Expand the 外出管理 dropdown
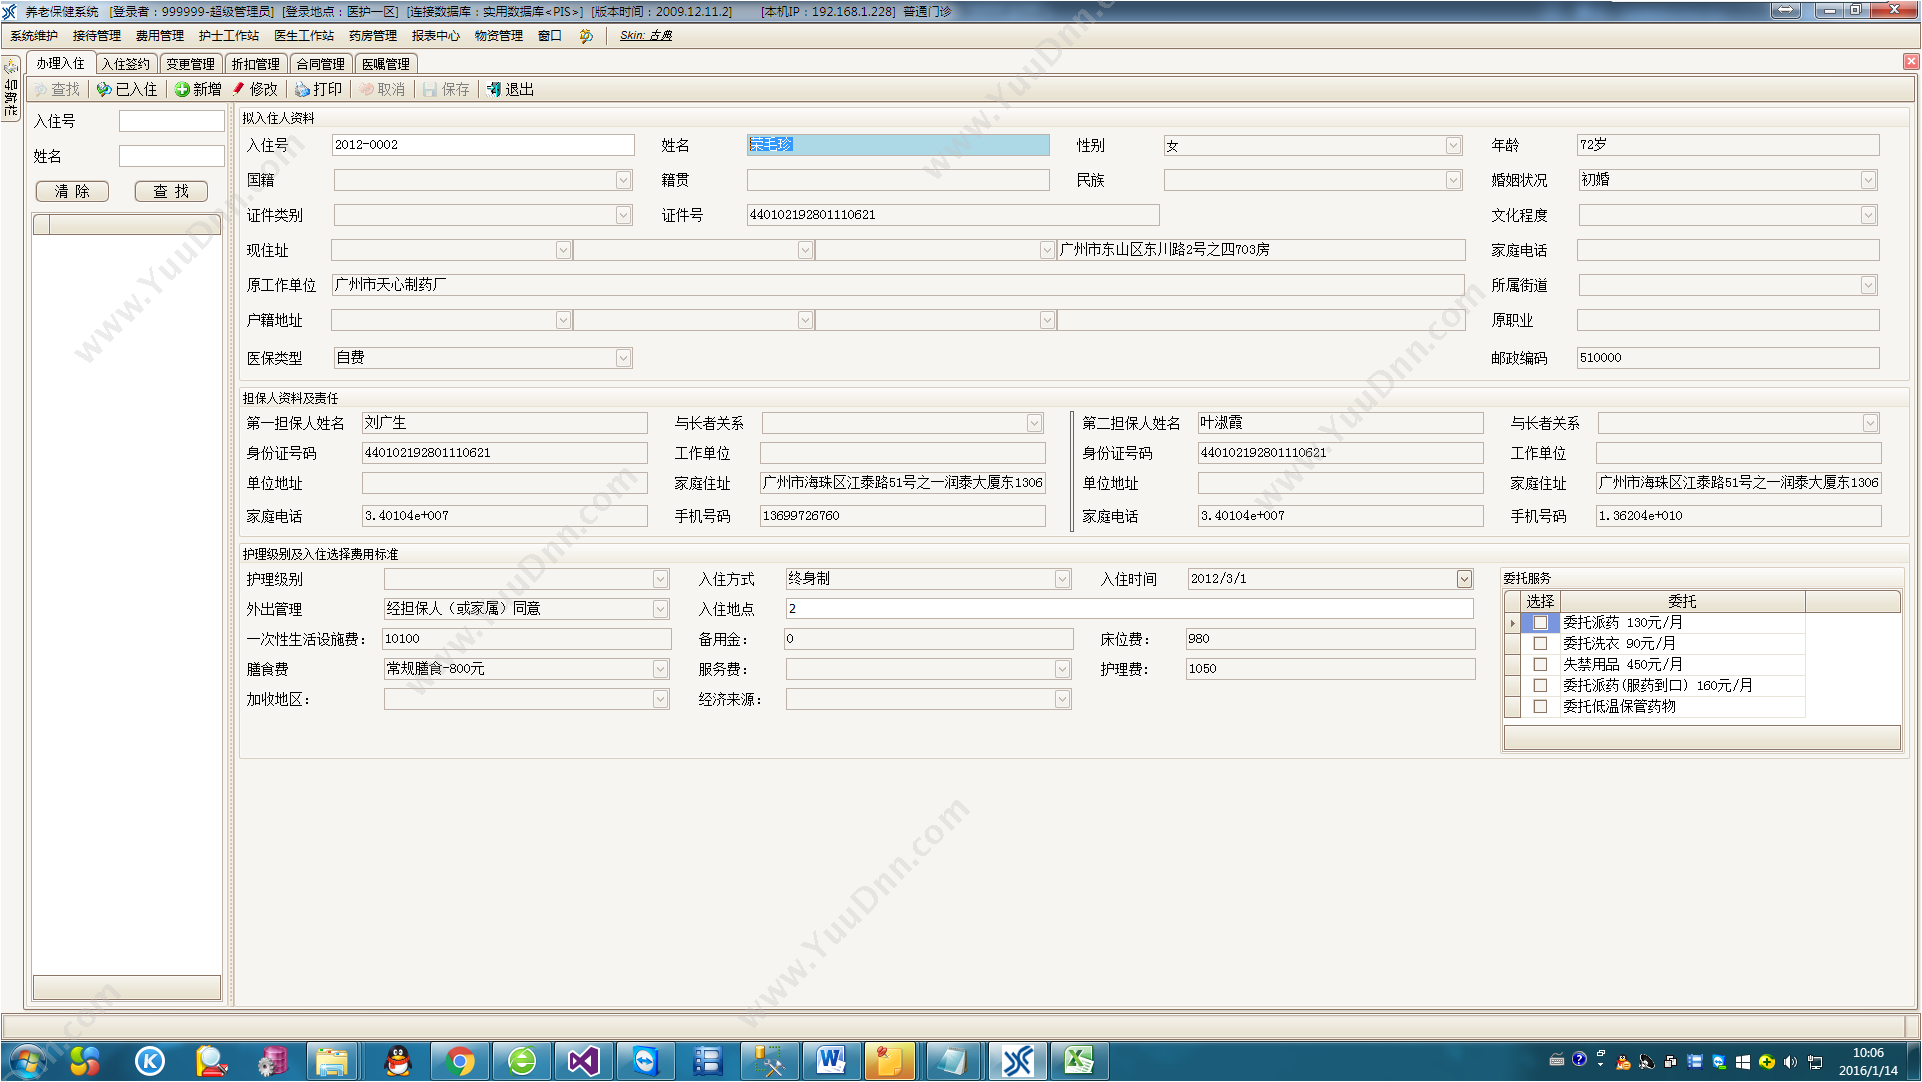This screenshot has width=1922, height=1082. pyautogui.click(x=660, y=610)
